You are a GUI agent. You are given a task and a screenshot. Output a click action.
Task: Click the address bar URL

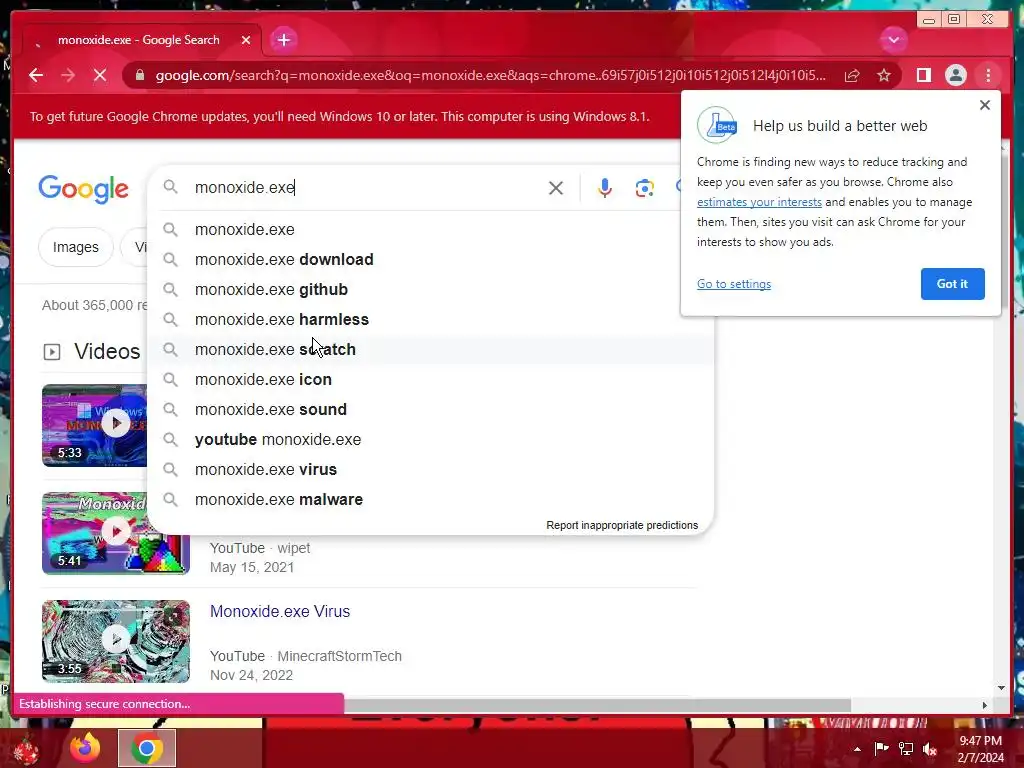(x=490, y=75)
